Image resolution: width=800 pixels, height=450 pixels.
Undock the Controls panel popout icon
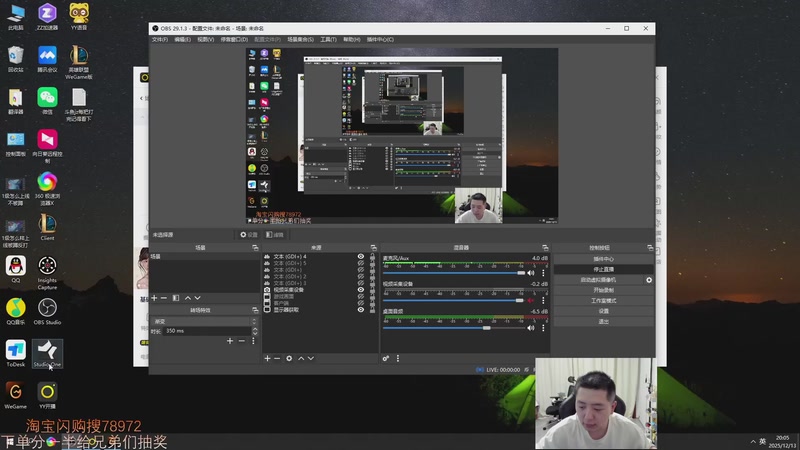[x=650, y=247]
